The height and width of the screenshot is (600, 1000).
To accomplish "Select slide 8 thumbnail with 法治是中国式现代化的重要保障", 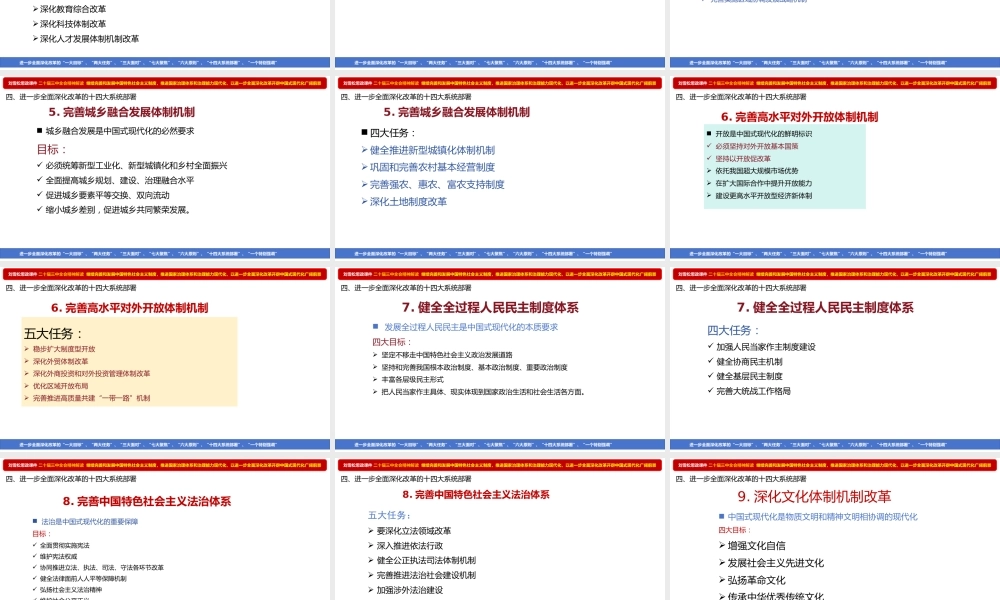I will click(165, 529).
